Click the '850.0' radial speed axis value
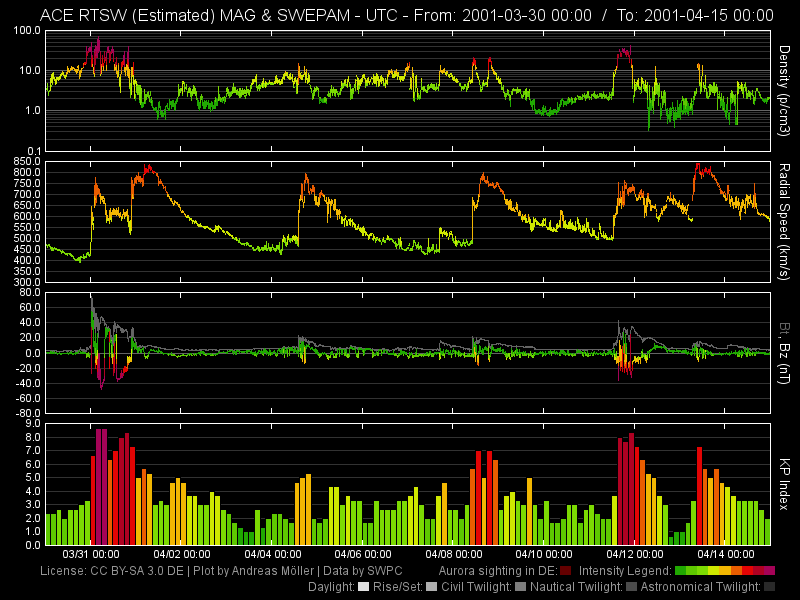800x600 pixels. click(27, 162)
